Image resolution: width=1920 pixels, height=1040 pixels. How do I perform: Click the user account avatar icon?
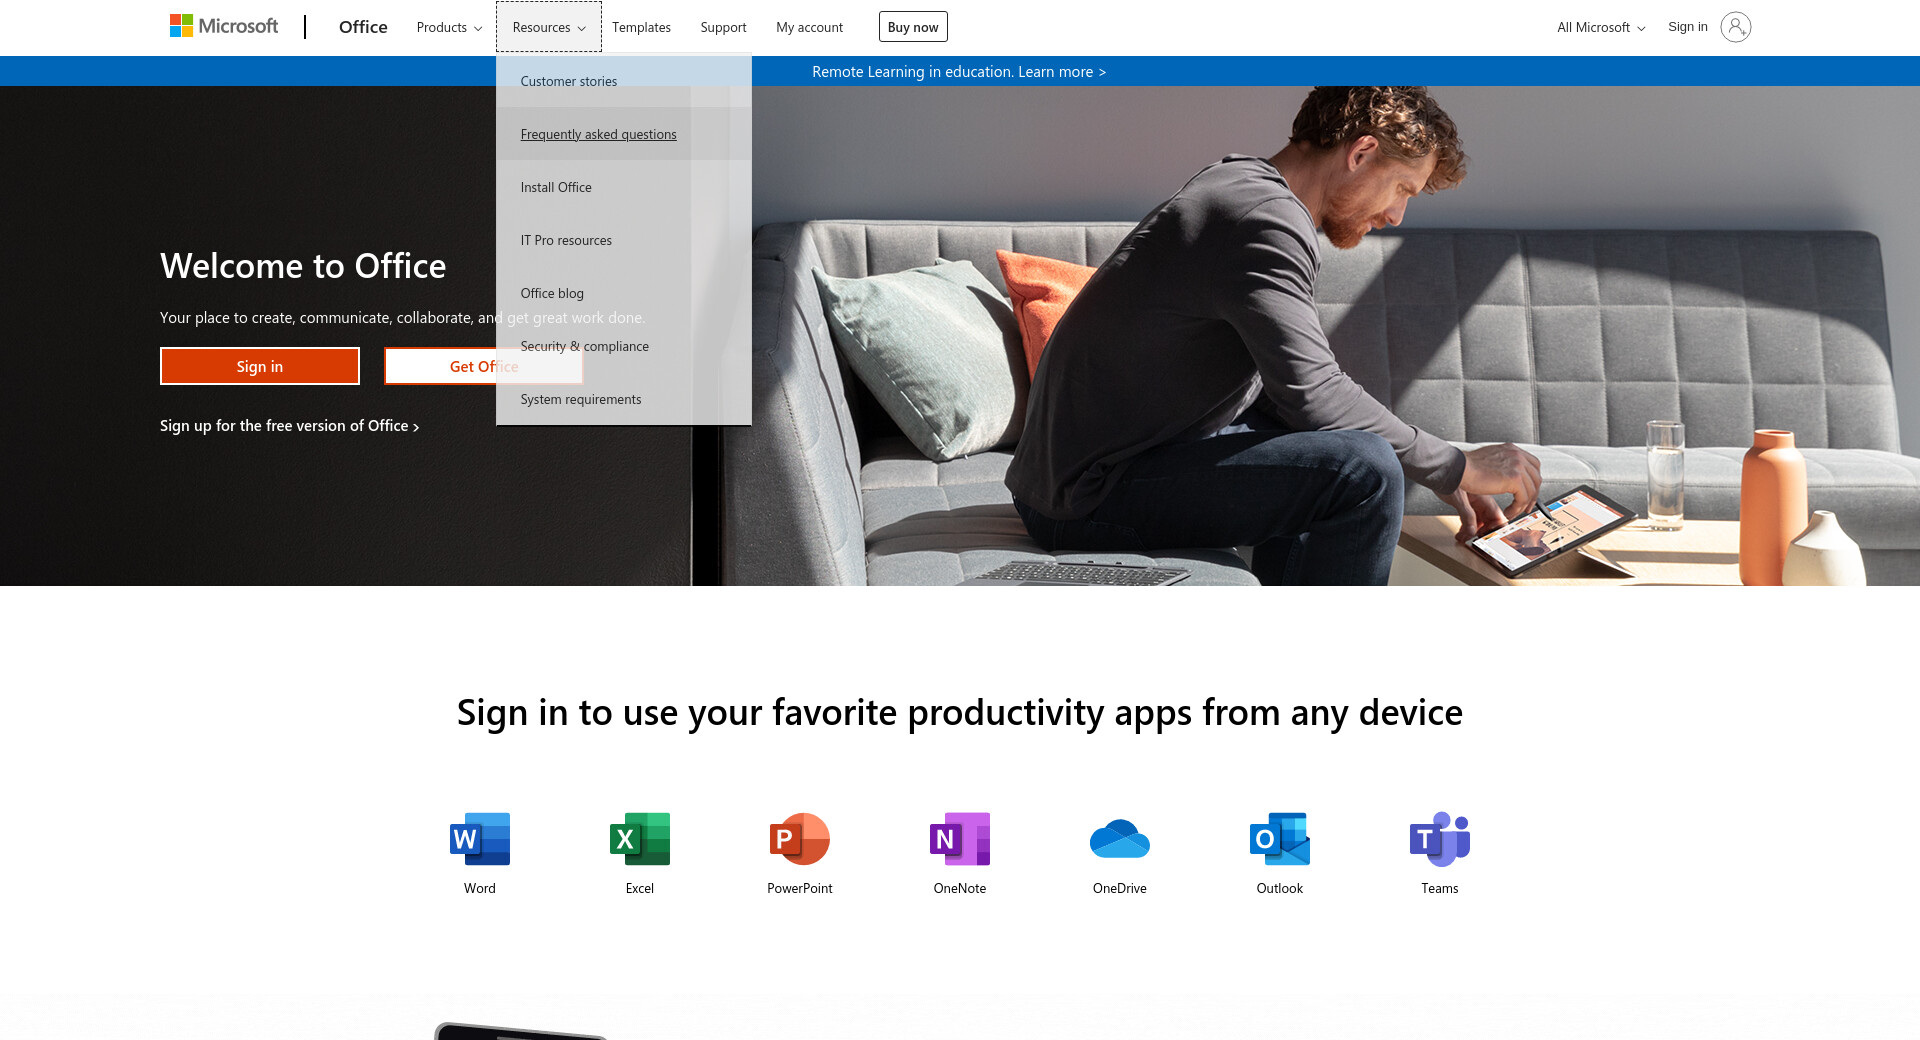click(1735, 27)
